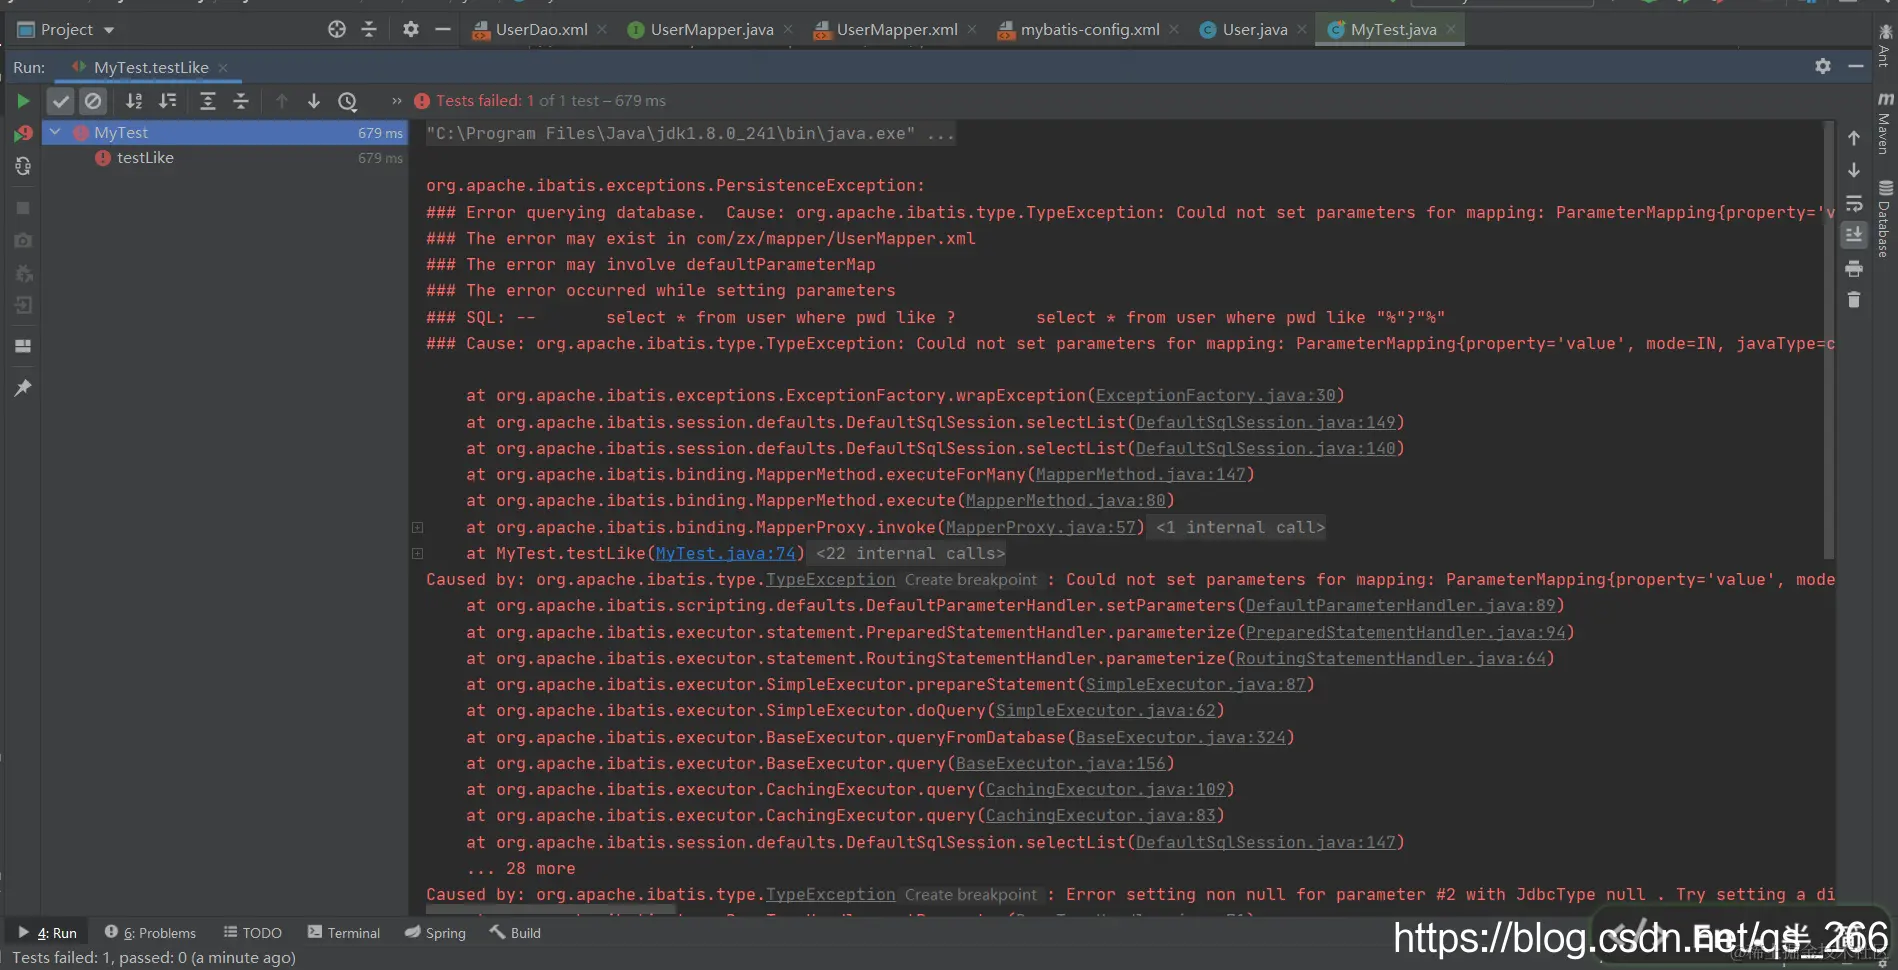Click the exit icon in Run sidebar
The height and width of the screenshot is (970, 1898).
(23, 305)
